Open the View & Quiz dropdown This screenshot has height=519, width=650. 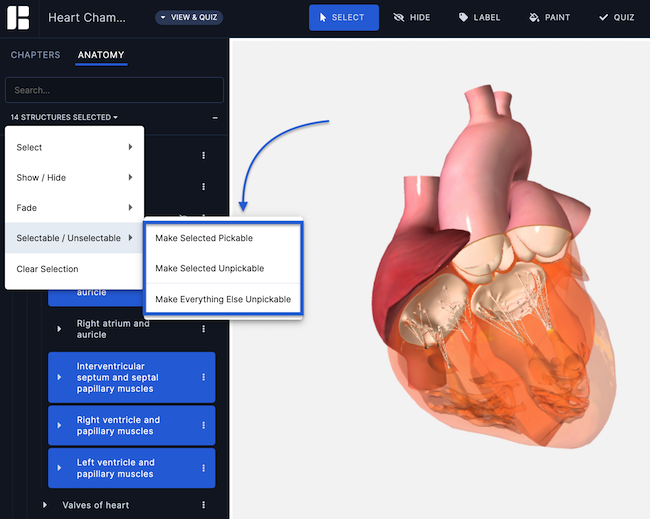(x=189, y=17)
